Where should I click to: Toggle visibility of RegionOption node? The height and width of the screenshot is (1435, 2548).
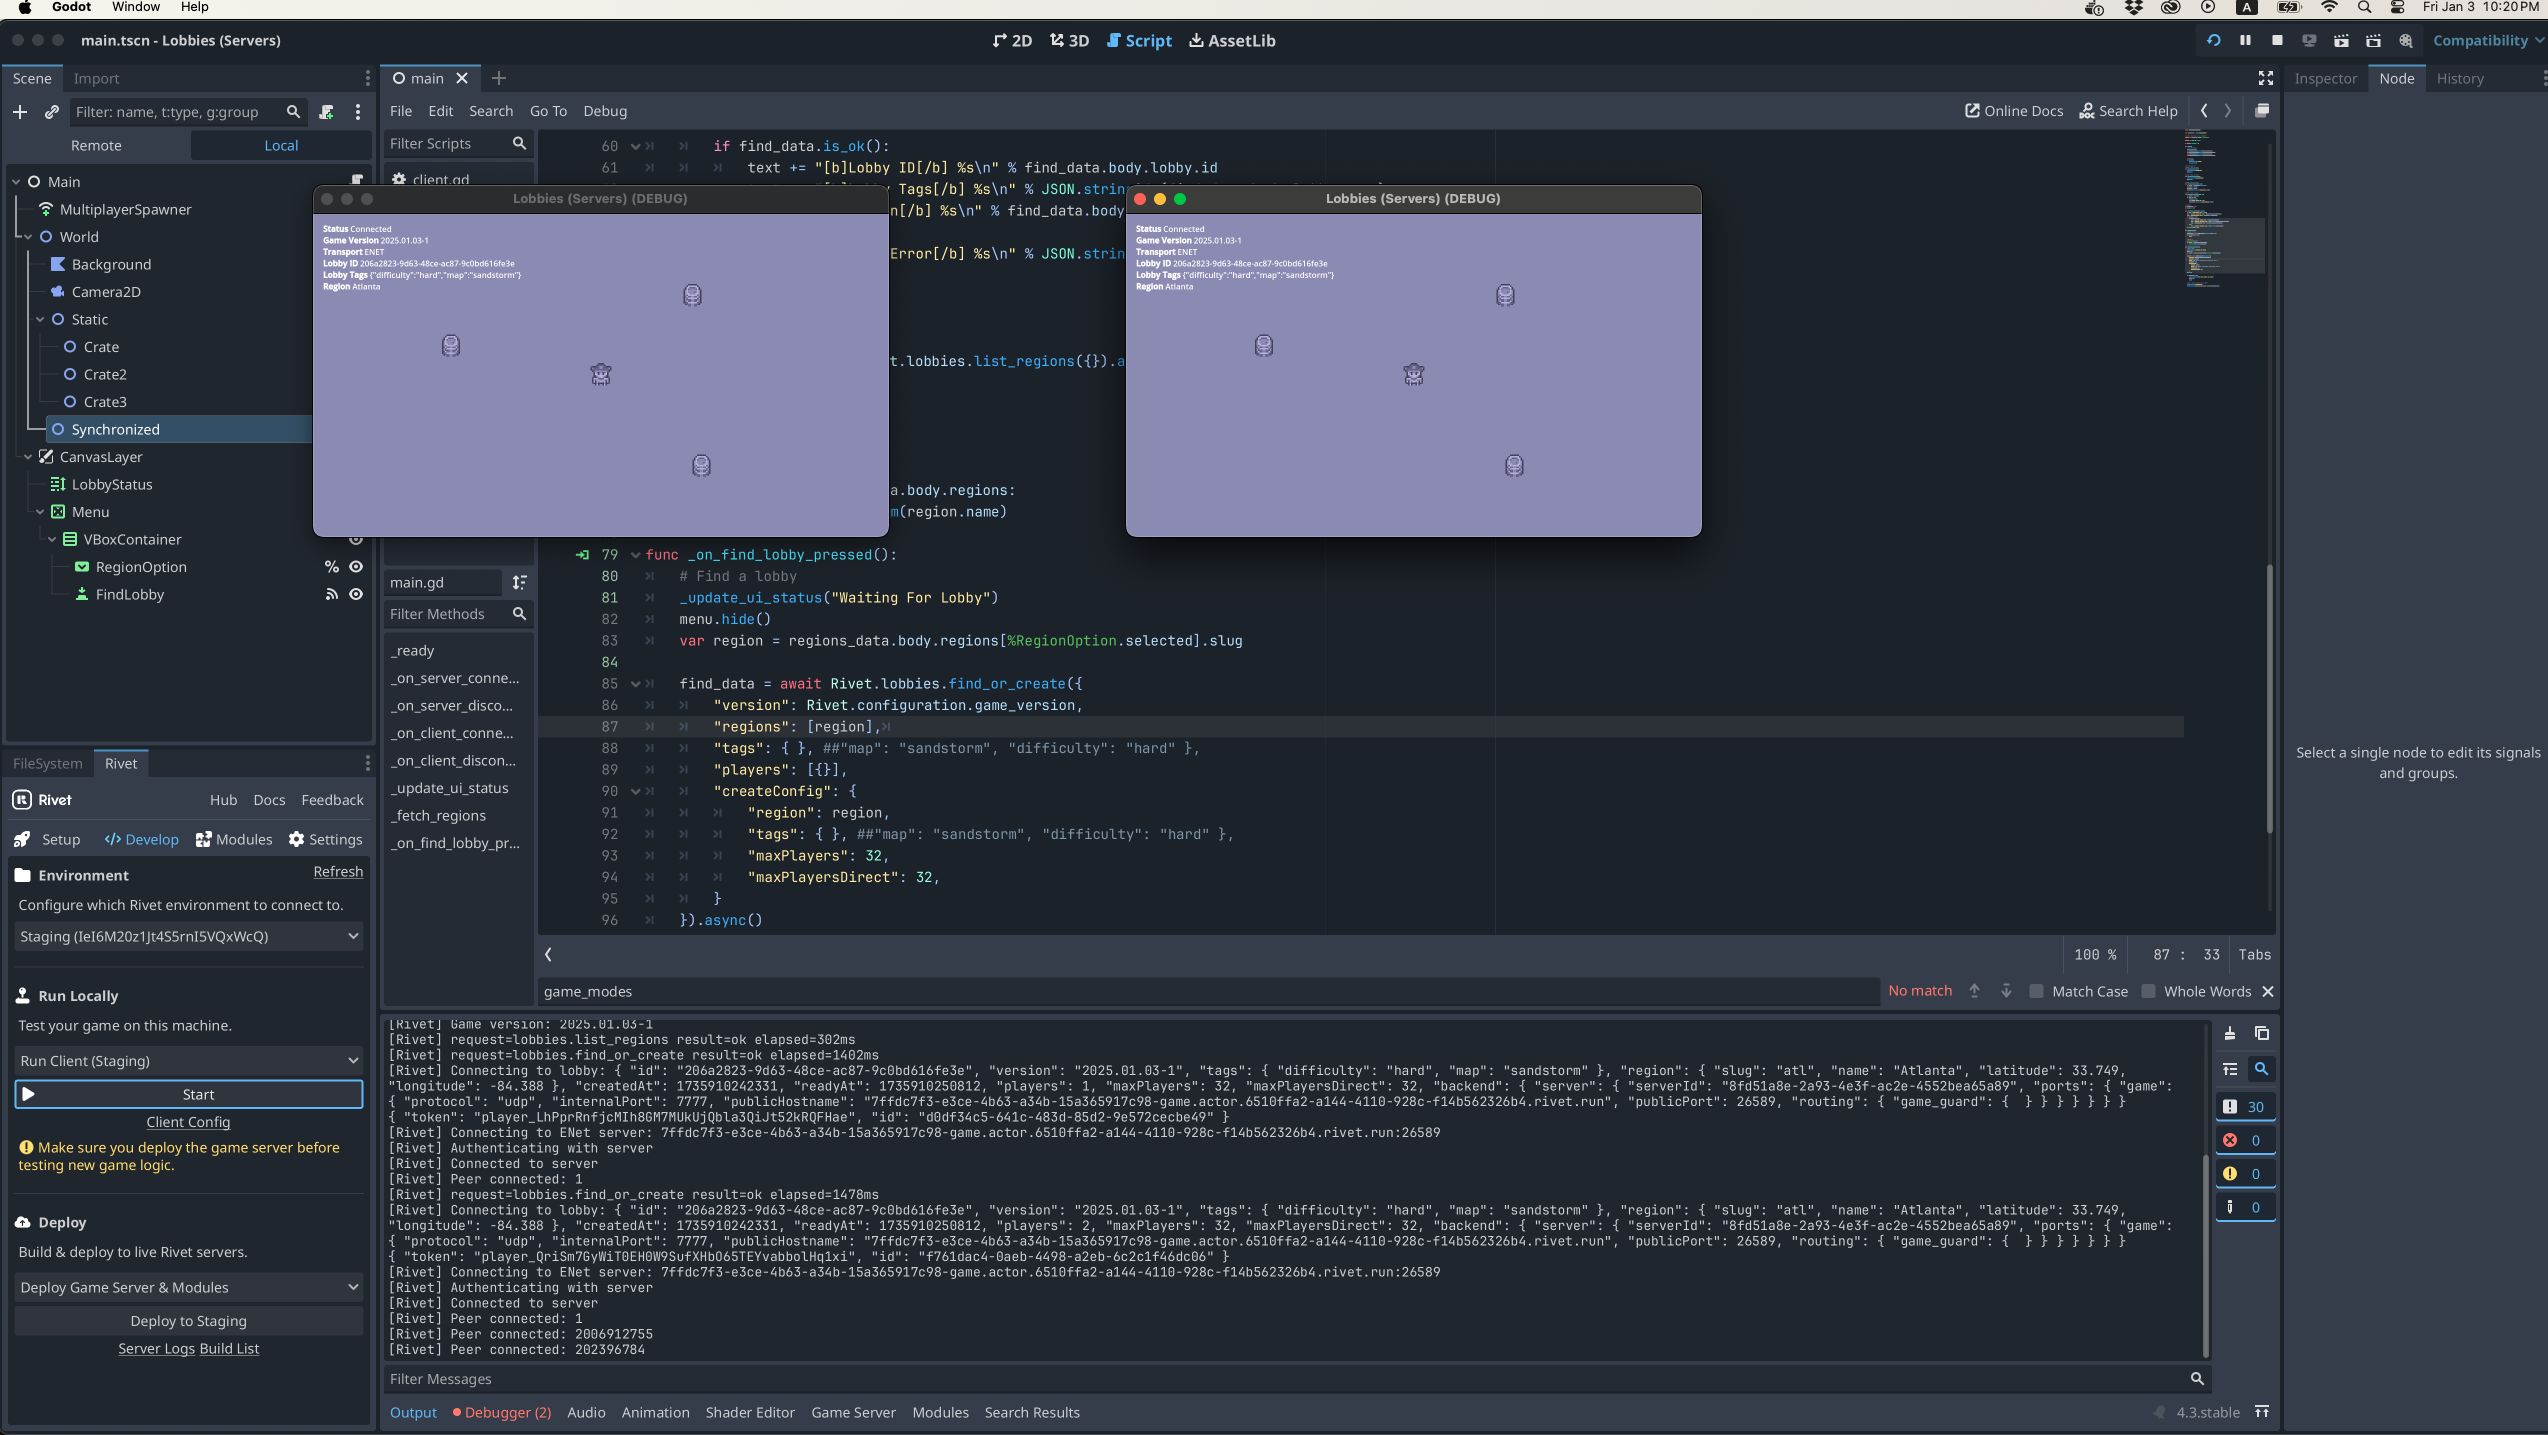[356, 566]
